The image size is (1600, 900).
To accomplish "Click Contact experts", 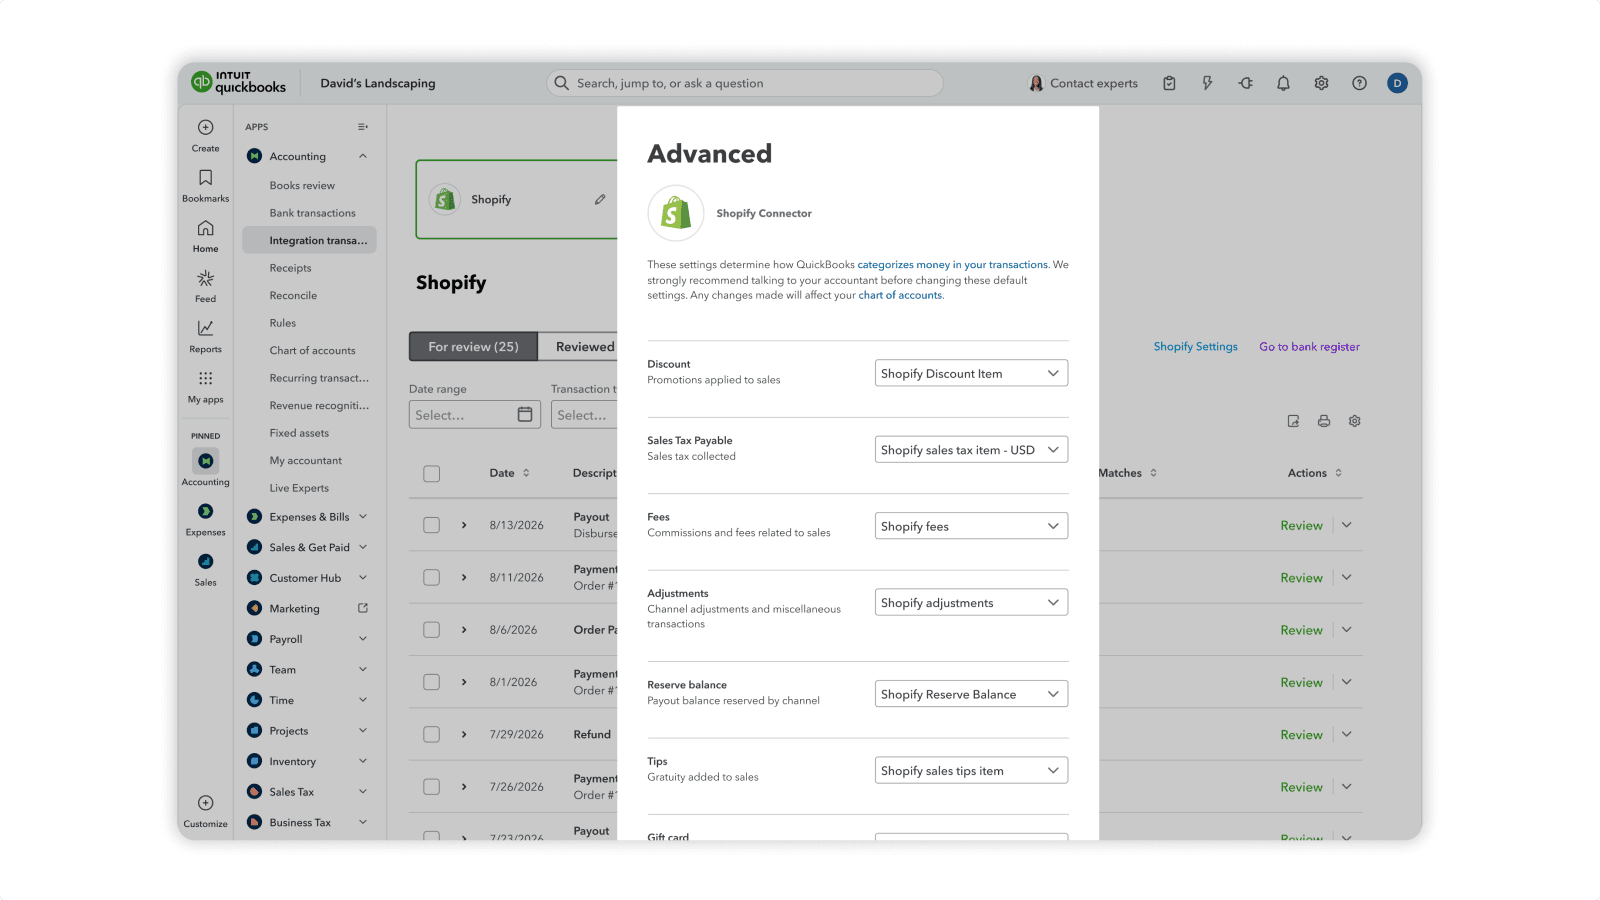I will (x=1083, y=84).
